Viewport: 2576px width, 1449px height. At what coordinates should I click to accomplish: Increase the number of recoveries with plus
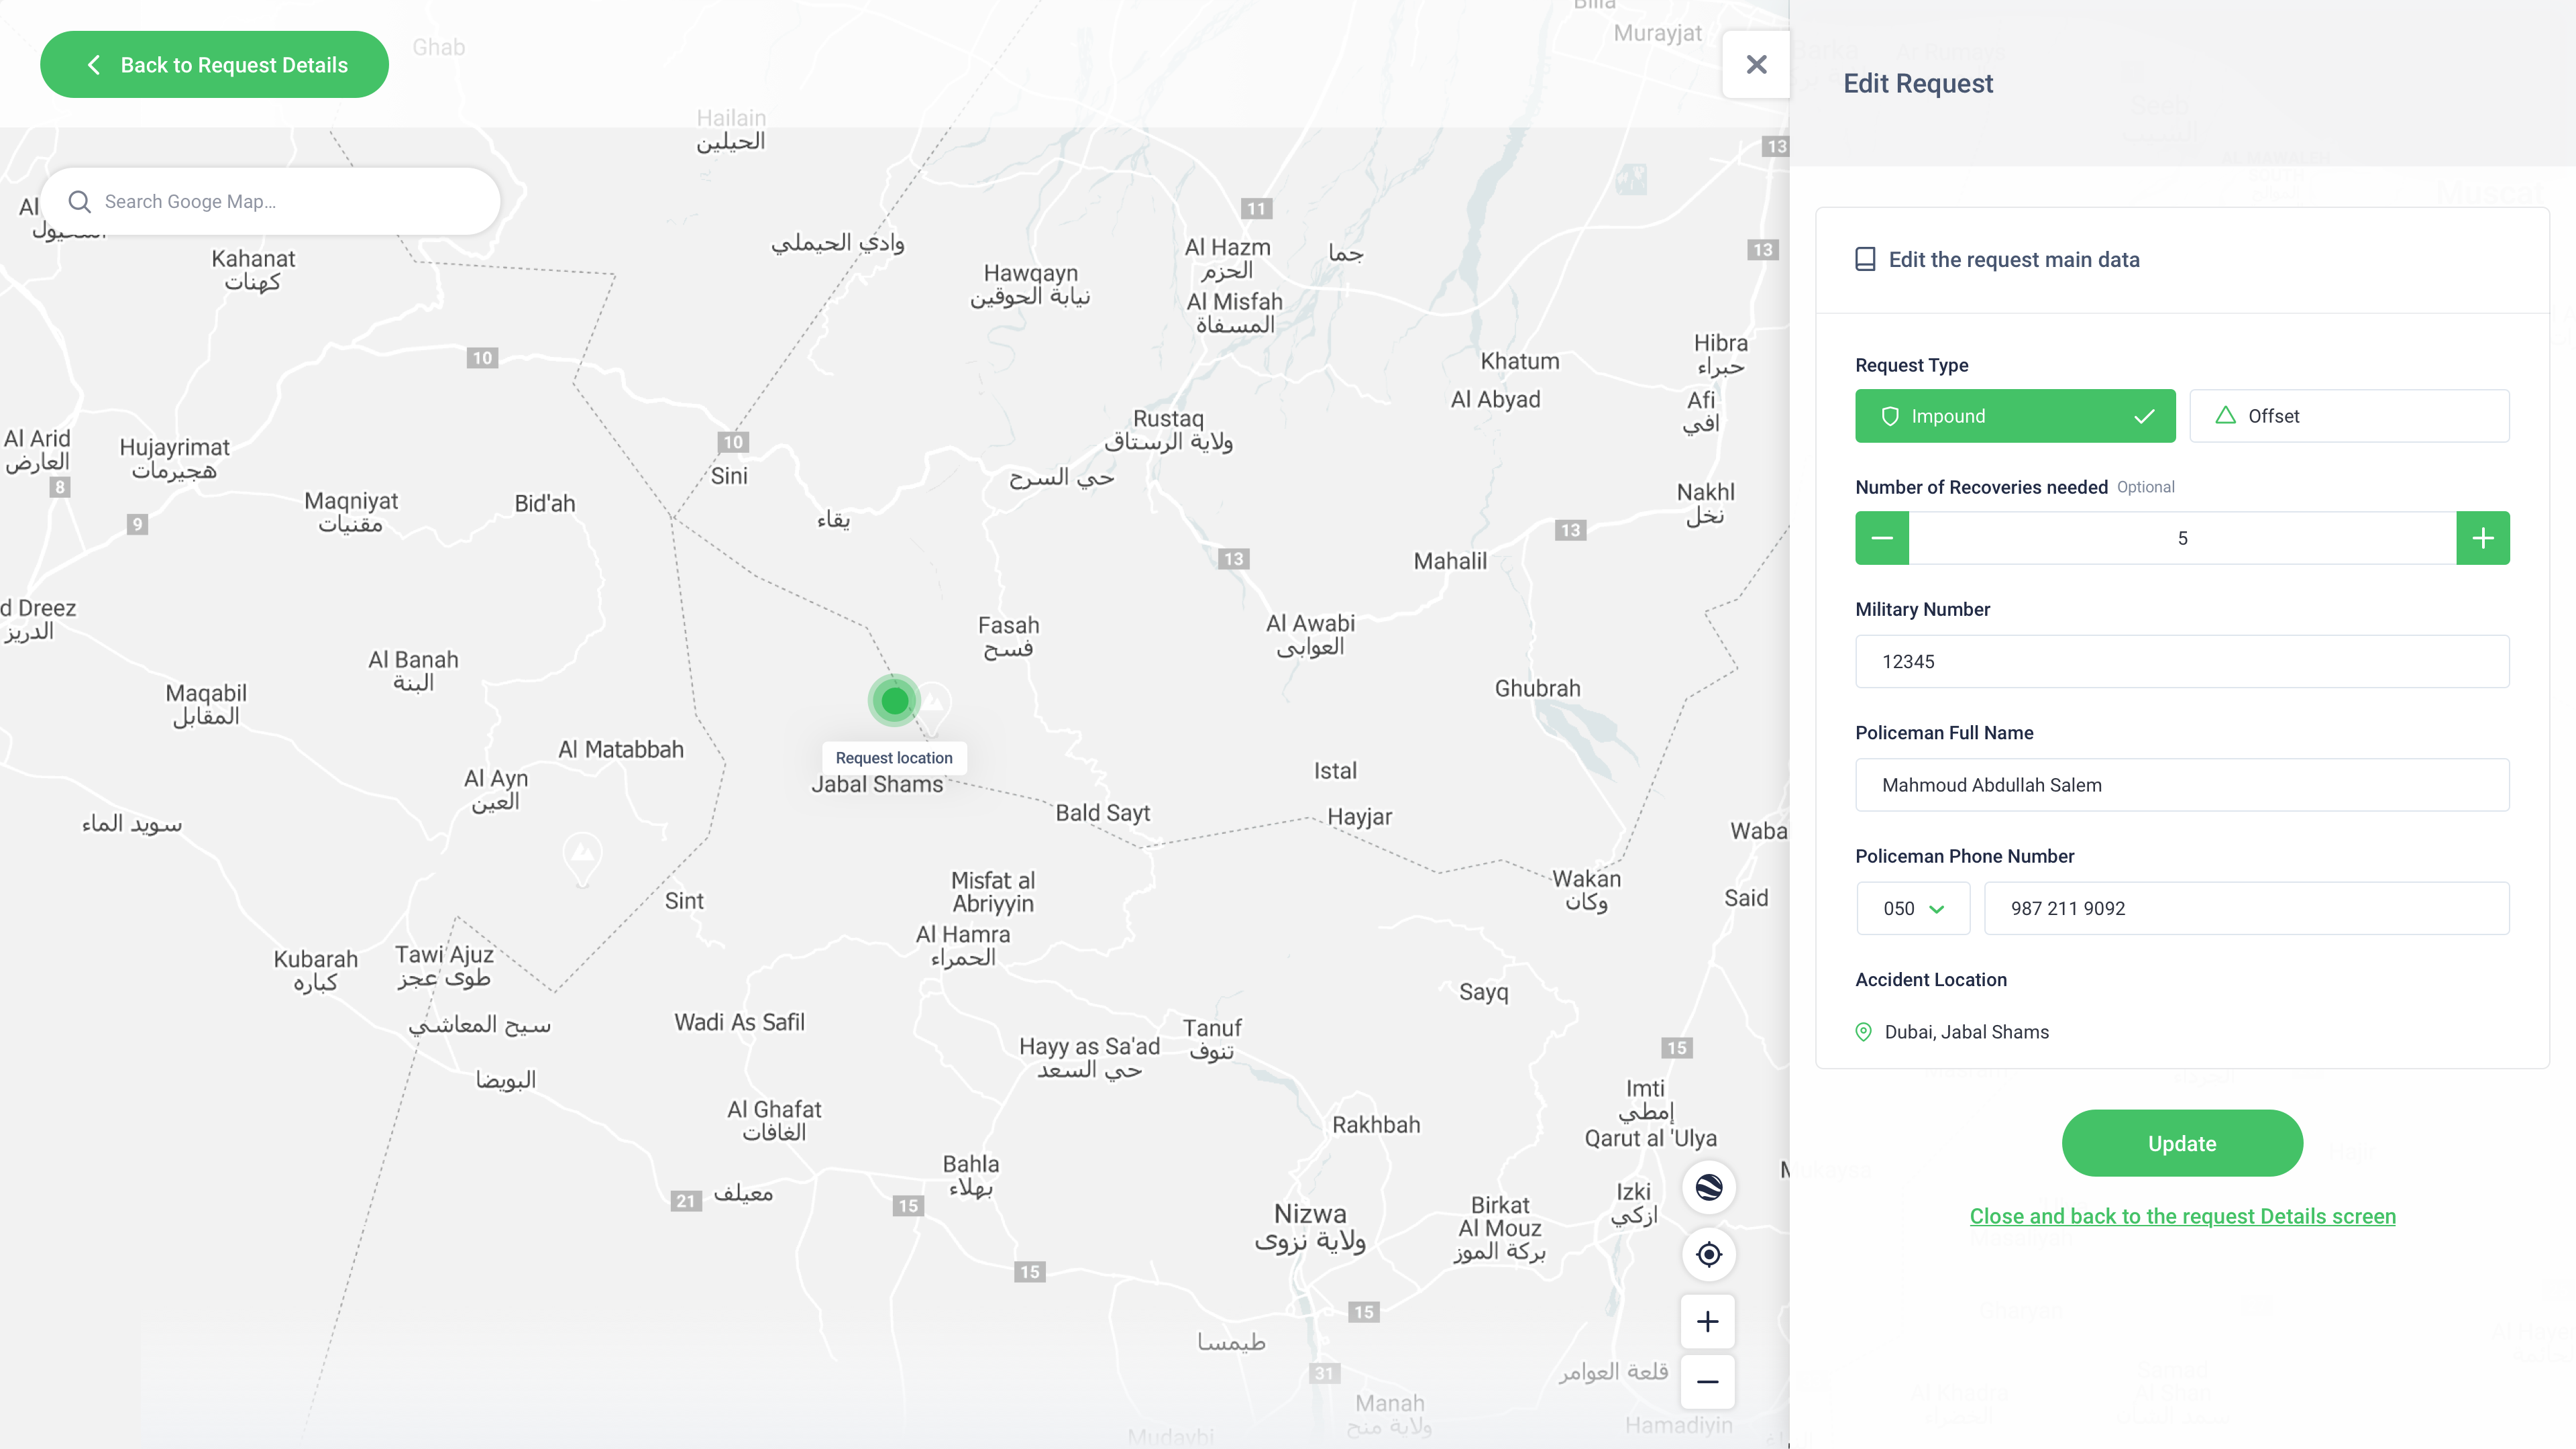click(x=2483, y=538)
